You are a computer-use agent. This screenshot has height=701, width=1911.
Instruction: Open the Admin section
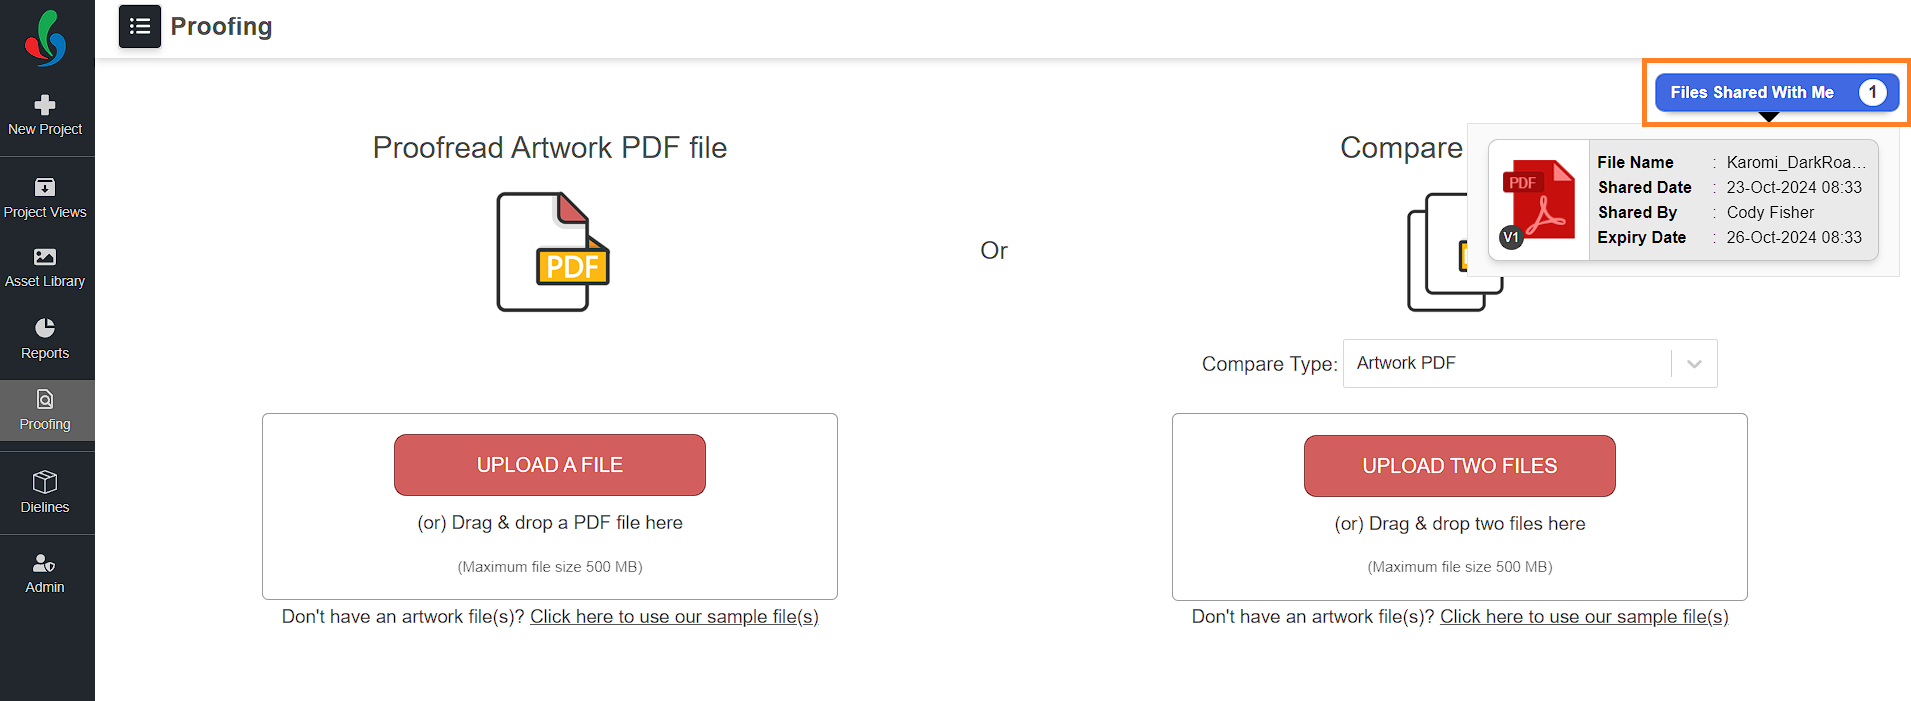click(45, 573)
